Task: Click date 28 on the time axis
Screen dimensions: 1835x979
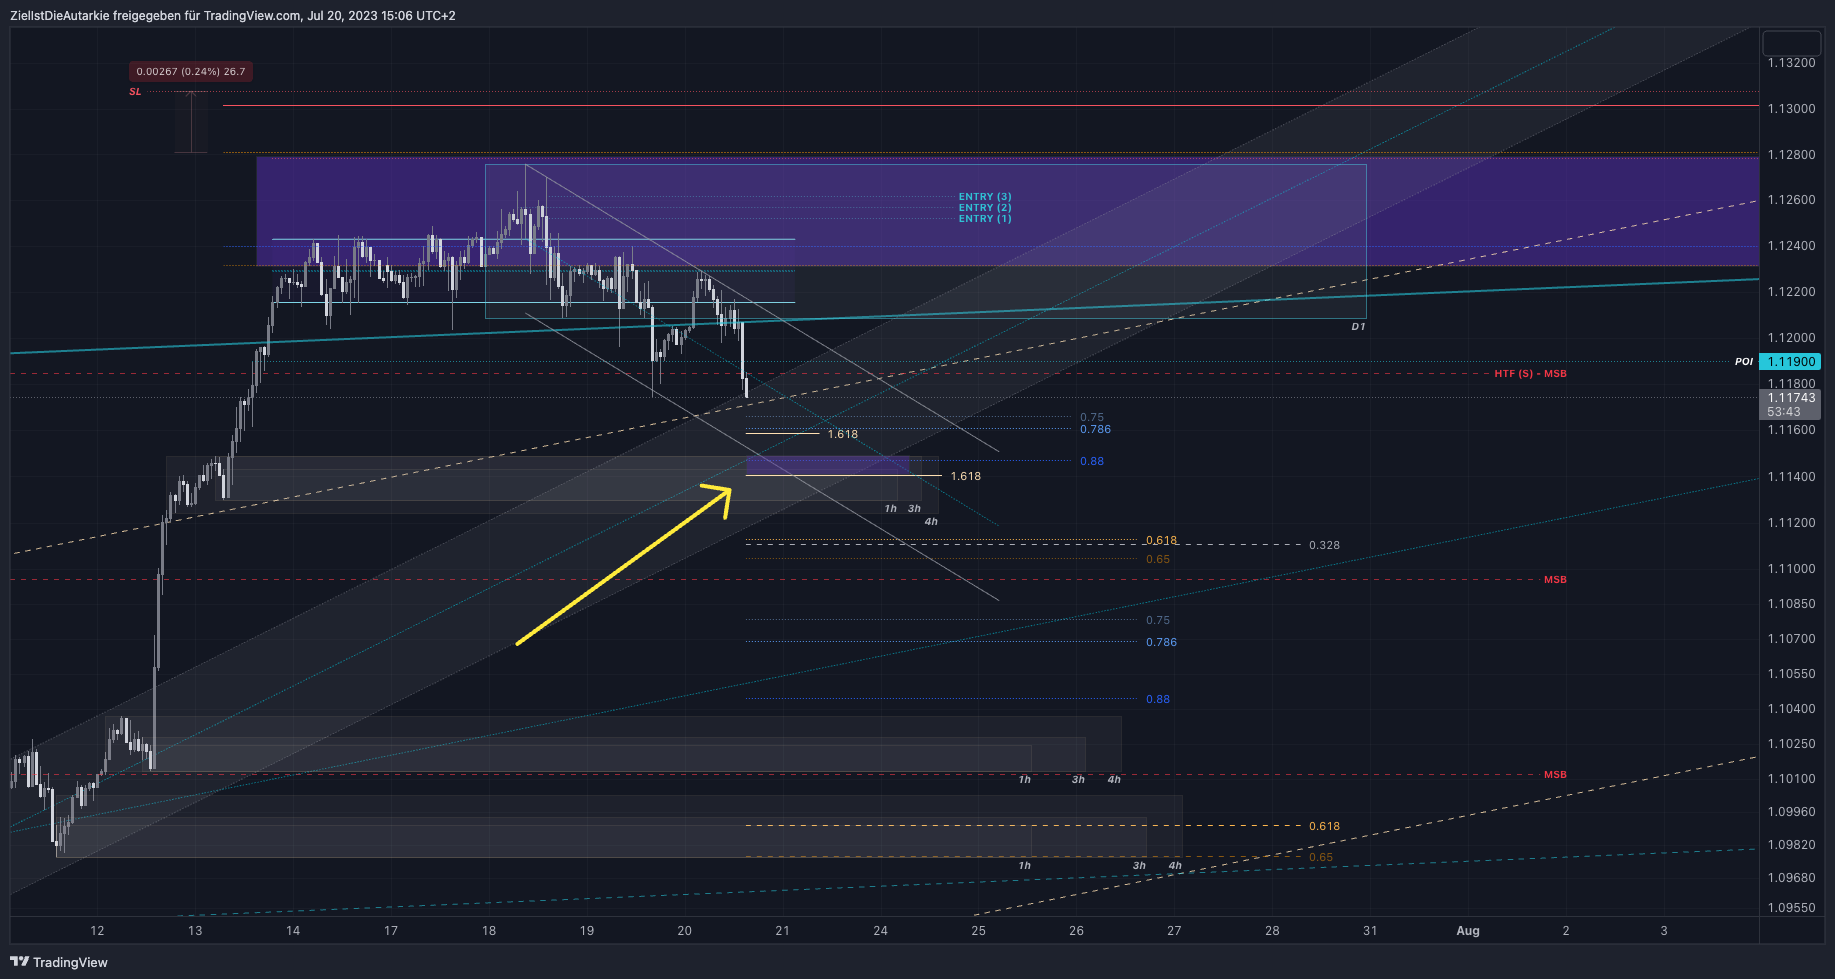Action: pyautogui.click(x=1272, y=931)
